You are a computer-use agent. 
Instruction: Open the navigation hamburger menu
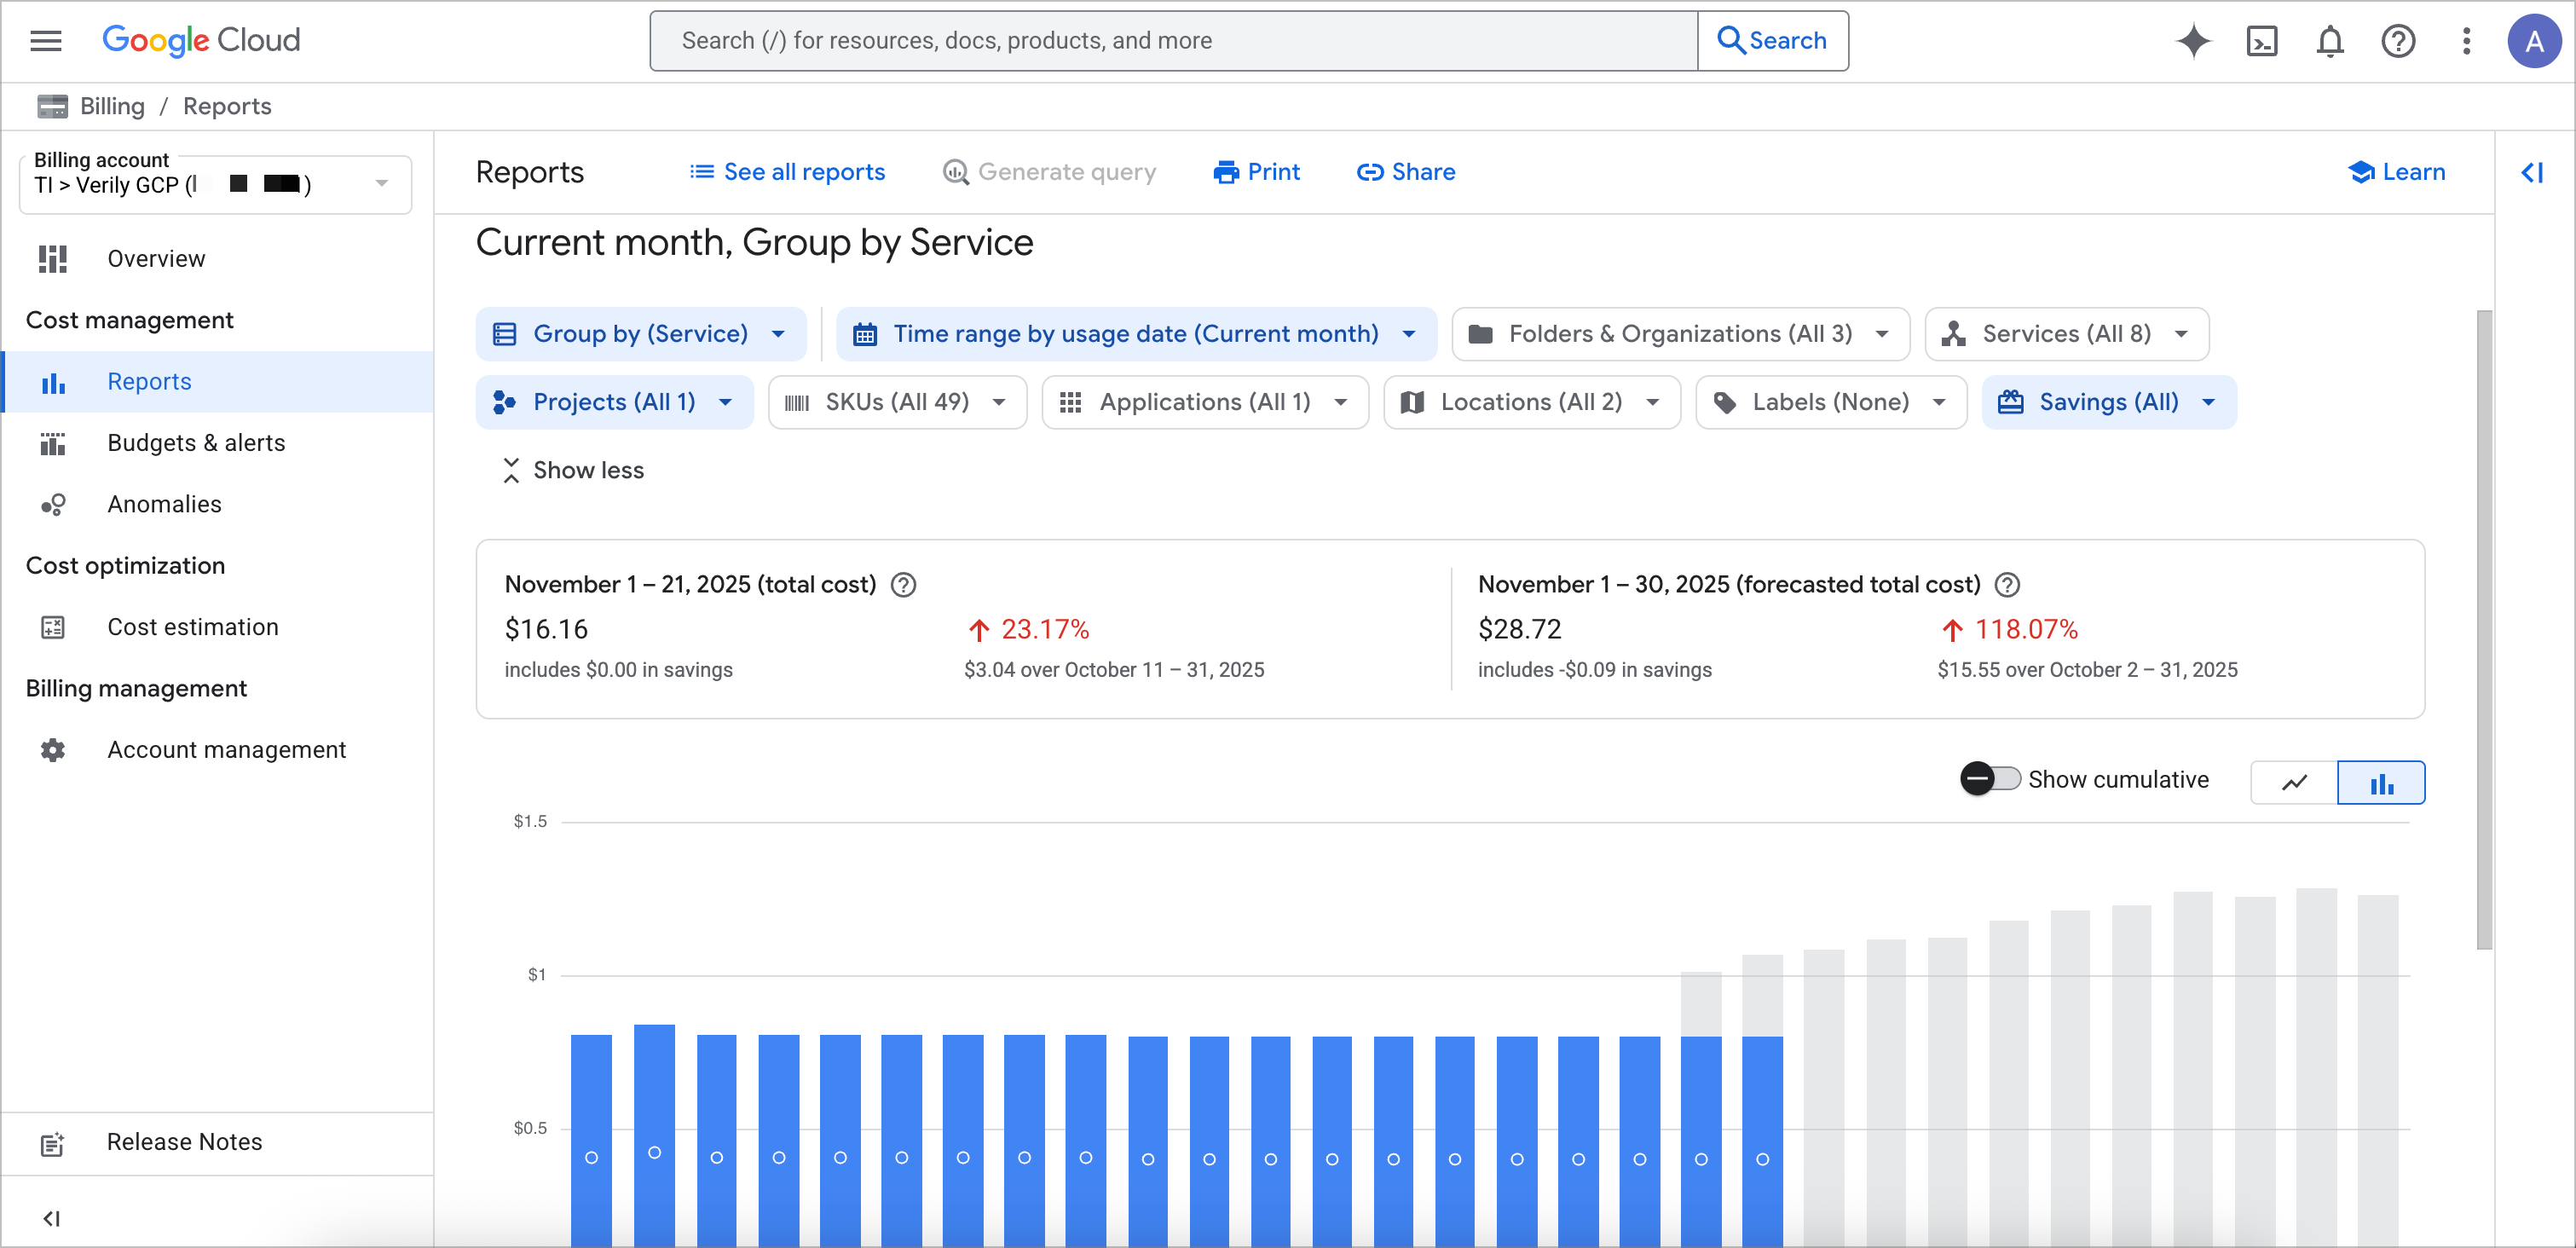(45, 40)
